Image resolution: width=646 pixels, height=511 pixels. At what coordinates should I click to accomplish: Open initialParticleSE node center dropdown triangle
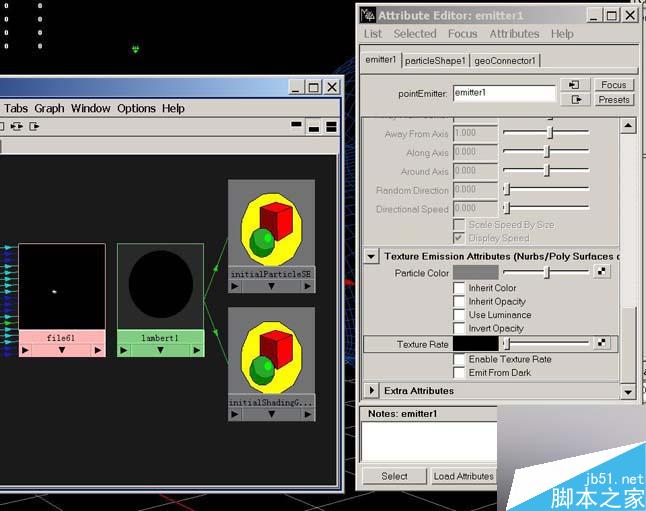(271, 286)
